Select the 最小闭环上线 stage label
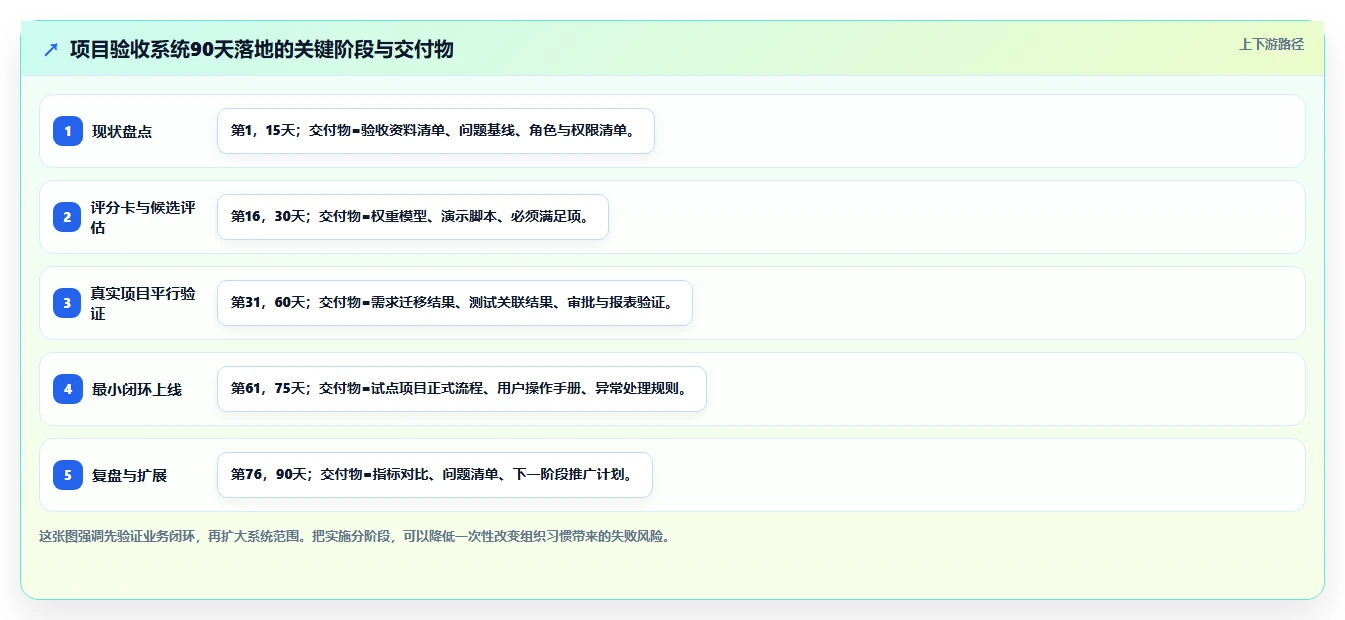 coord(137,389)
